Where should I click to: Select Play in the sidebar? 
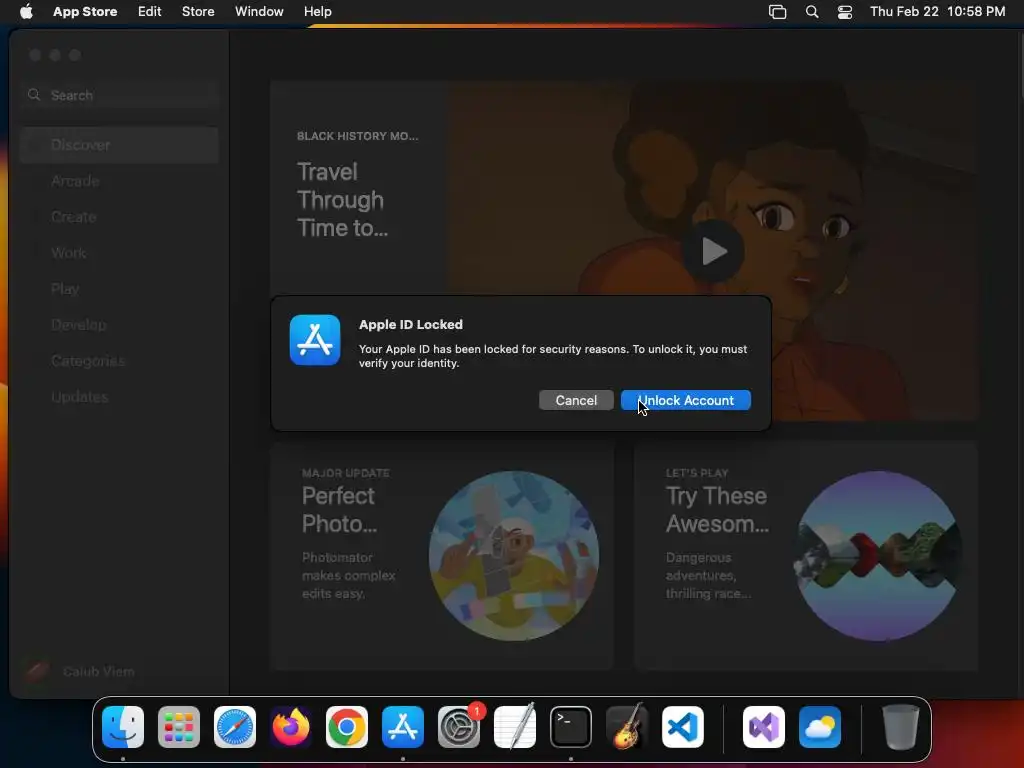(x=120, y=289)
